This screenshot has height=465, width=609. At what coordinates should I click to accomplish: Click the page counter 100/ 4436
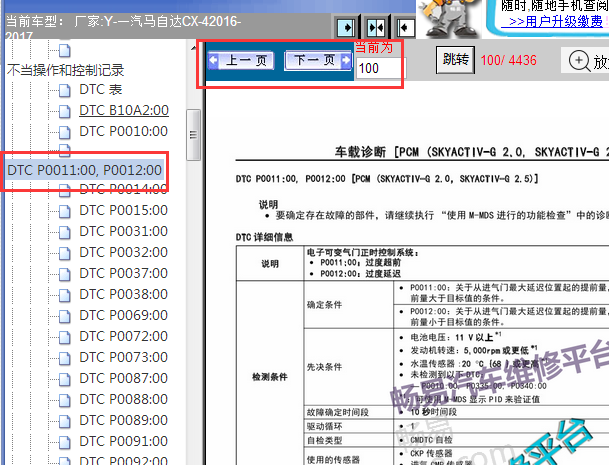click(508, 60)
